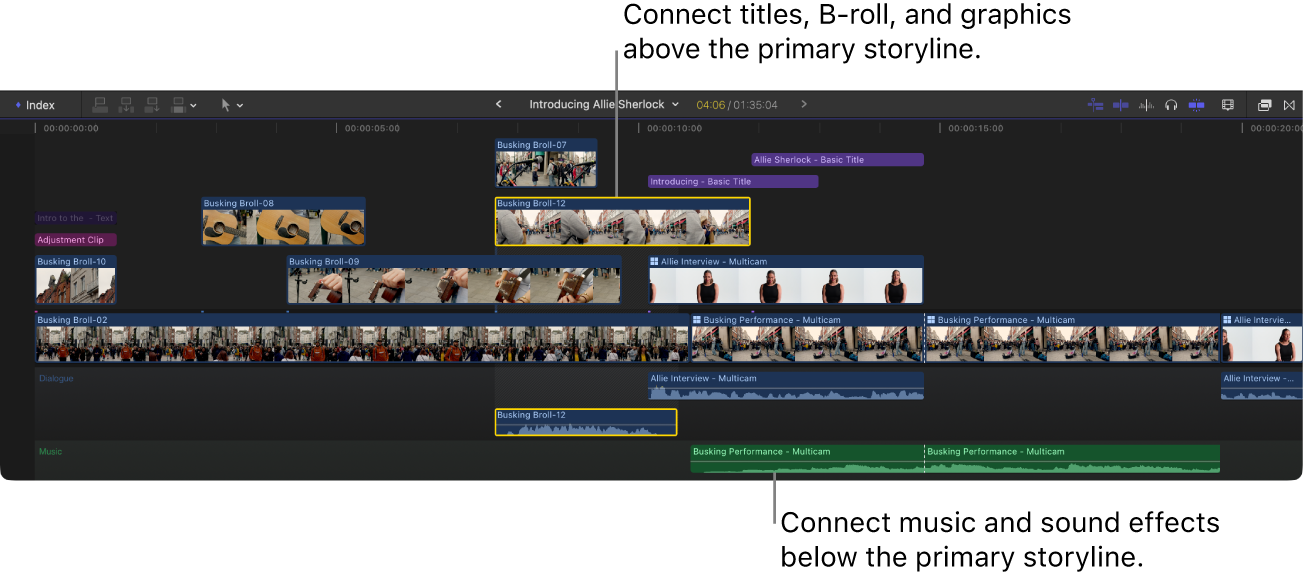Open the Transitions browser icon

[1290, 105]
